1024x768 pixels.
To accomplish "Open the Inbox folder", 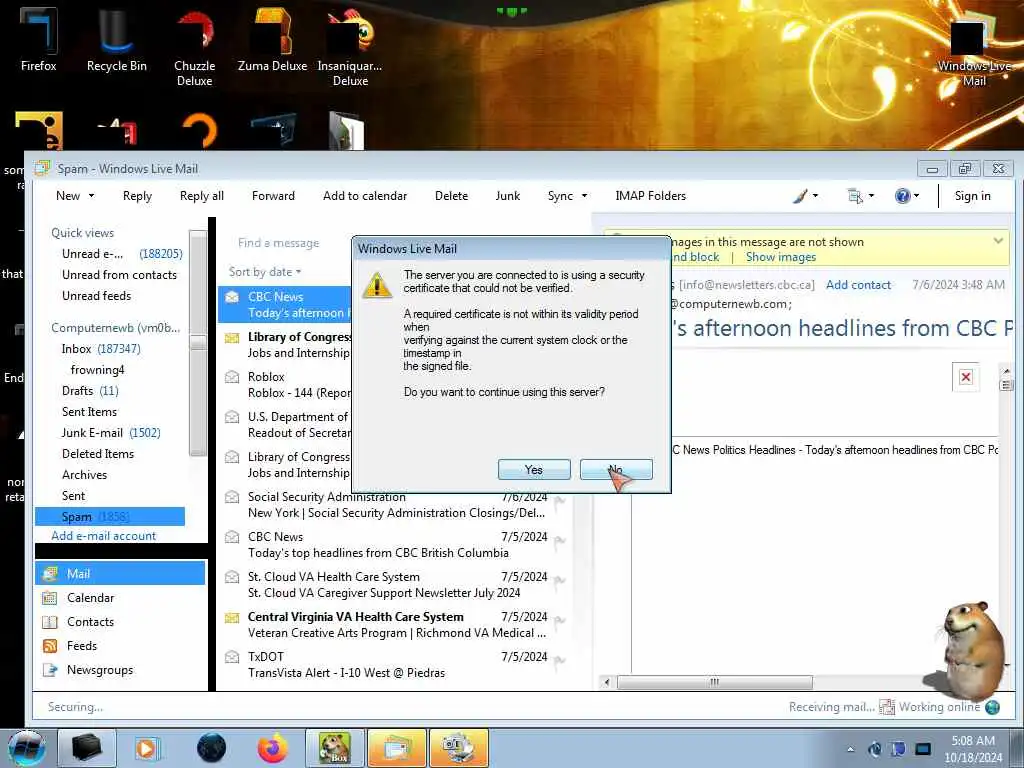I will tap(101, 349).
